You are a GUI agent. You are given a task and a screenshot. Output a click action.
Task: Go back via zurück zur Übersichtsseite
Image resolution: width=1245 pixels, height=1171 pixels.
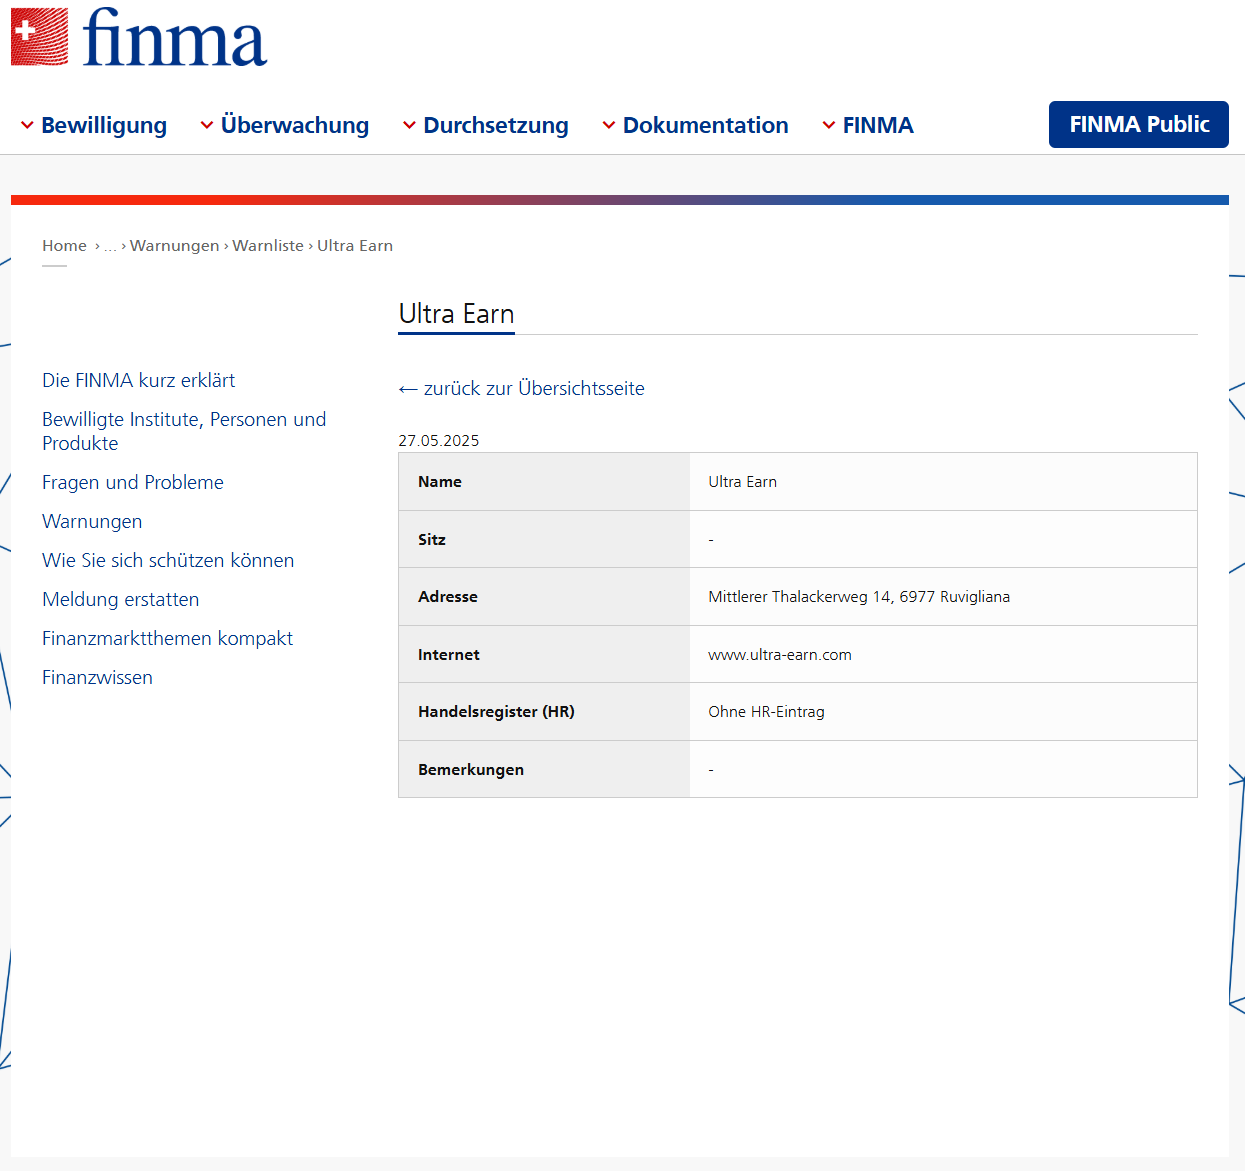pyautogui.click(x=521, y=388)
